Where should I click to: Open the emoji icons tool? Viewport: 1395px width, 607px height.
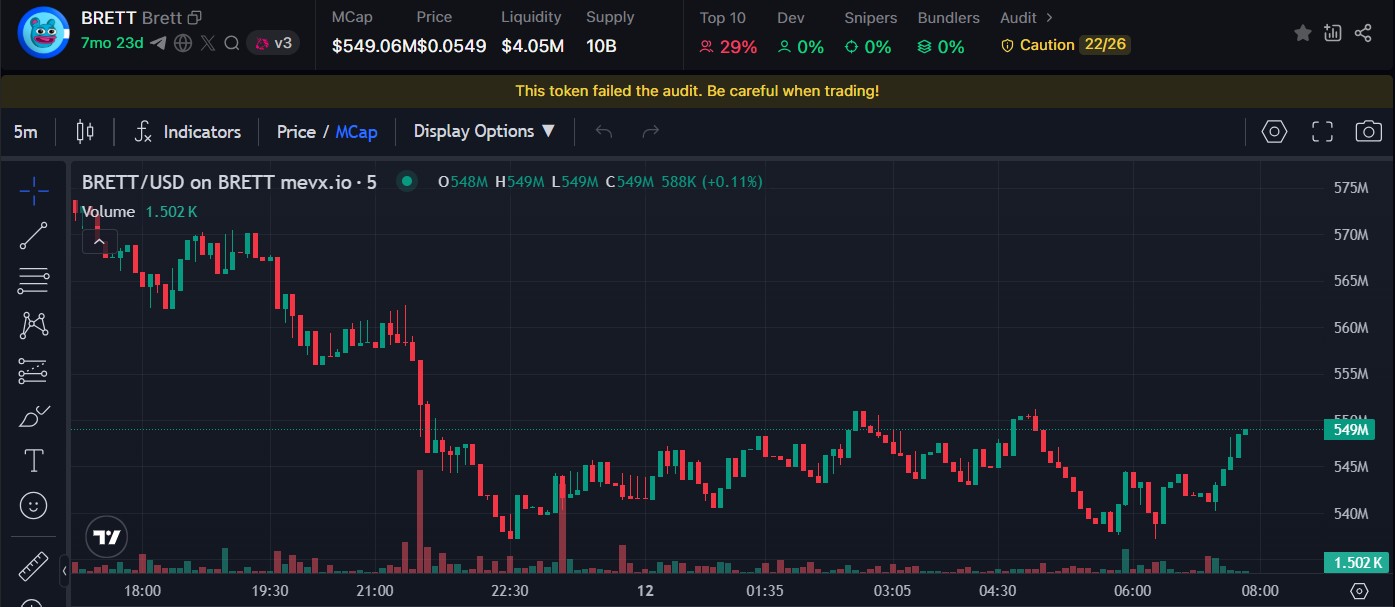pos(33,506)
